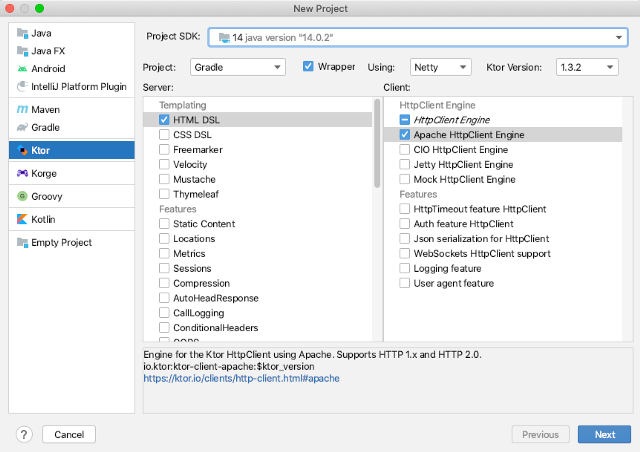Click the client Features section heading
The height and width of the screenshot is (452, 640).
pos(418,194)
